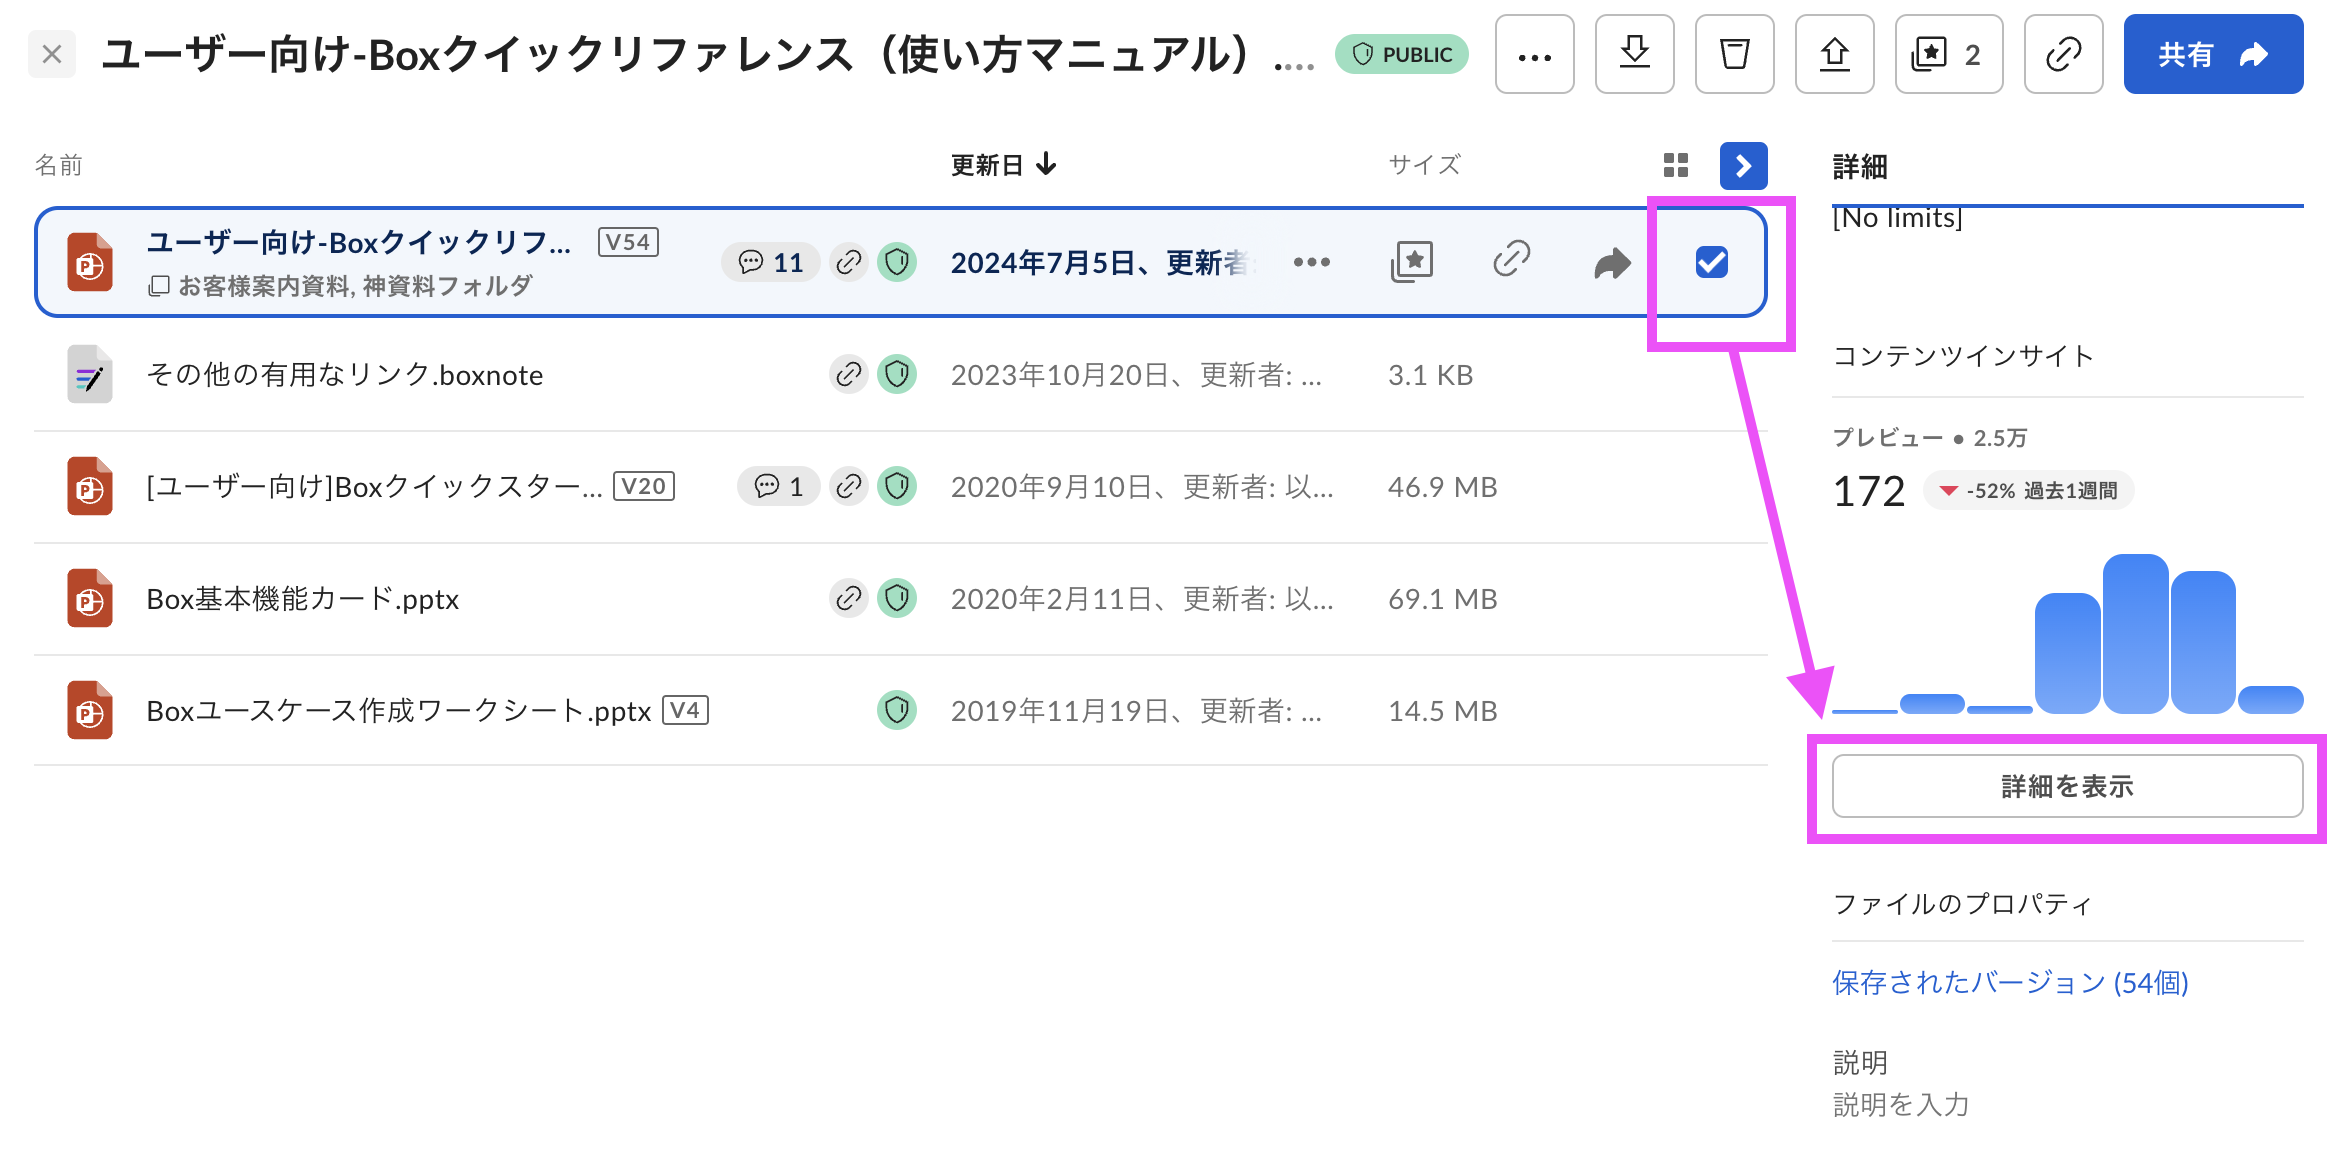Click the share arrow icon on the selected row

pyautogui.click(x=1612, y=263)
